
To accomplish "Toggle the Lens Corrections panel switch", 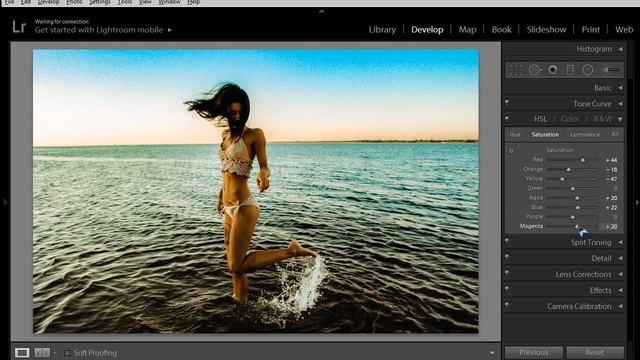I will (x=507, y=273).
